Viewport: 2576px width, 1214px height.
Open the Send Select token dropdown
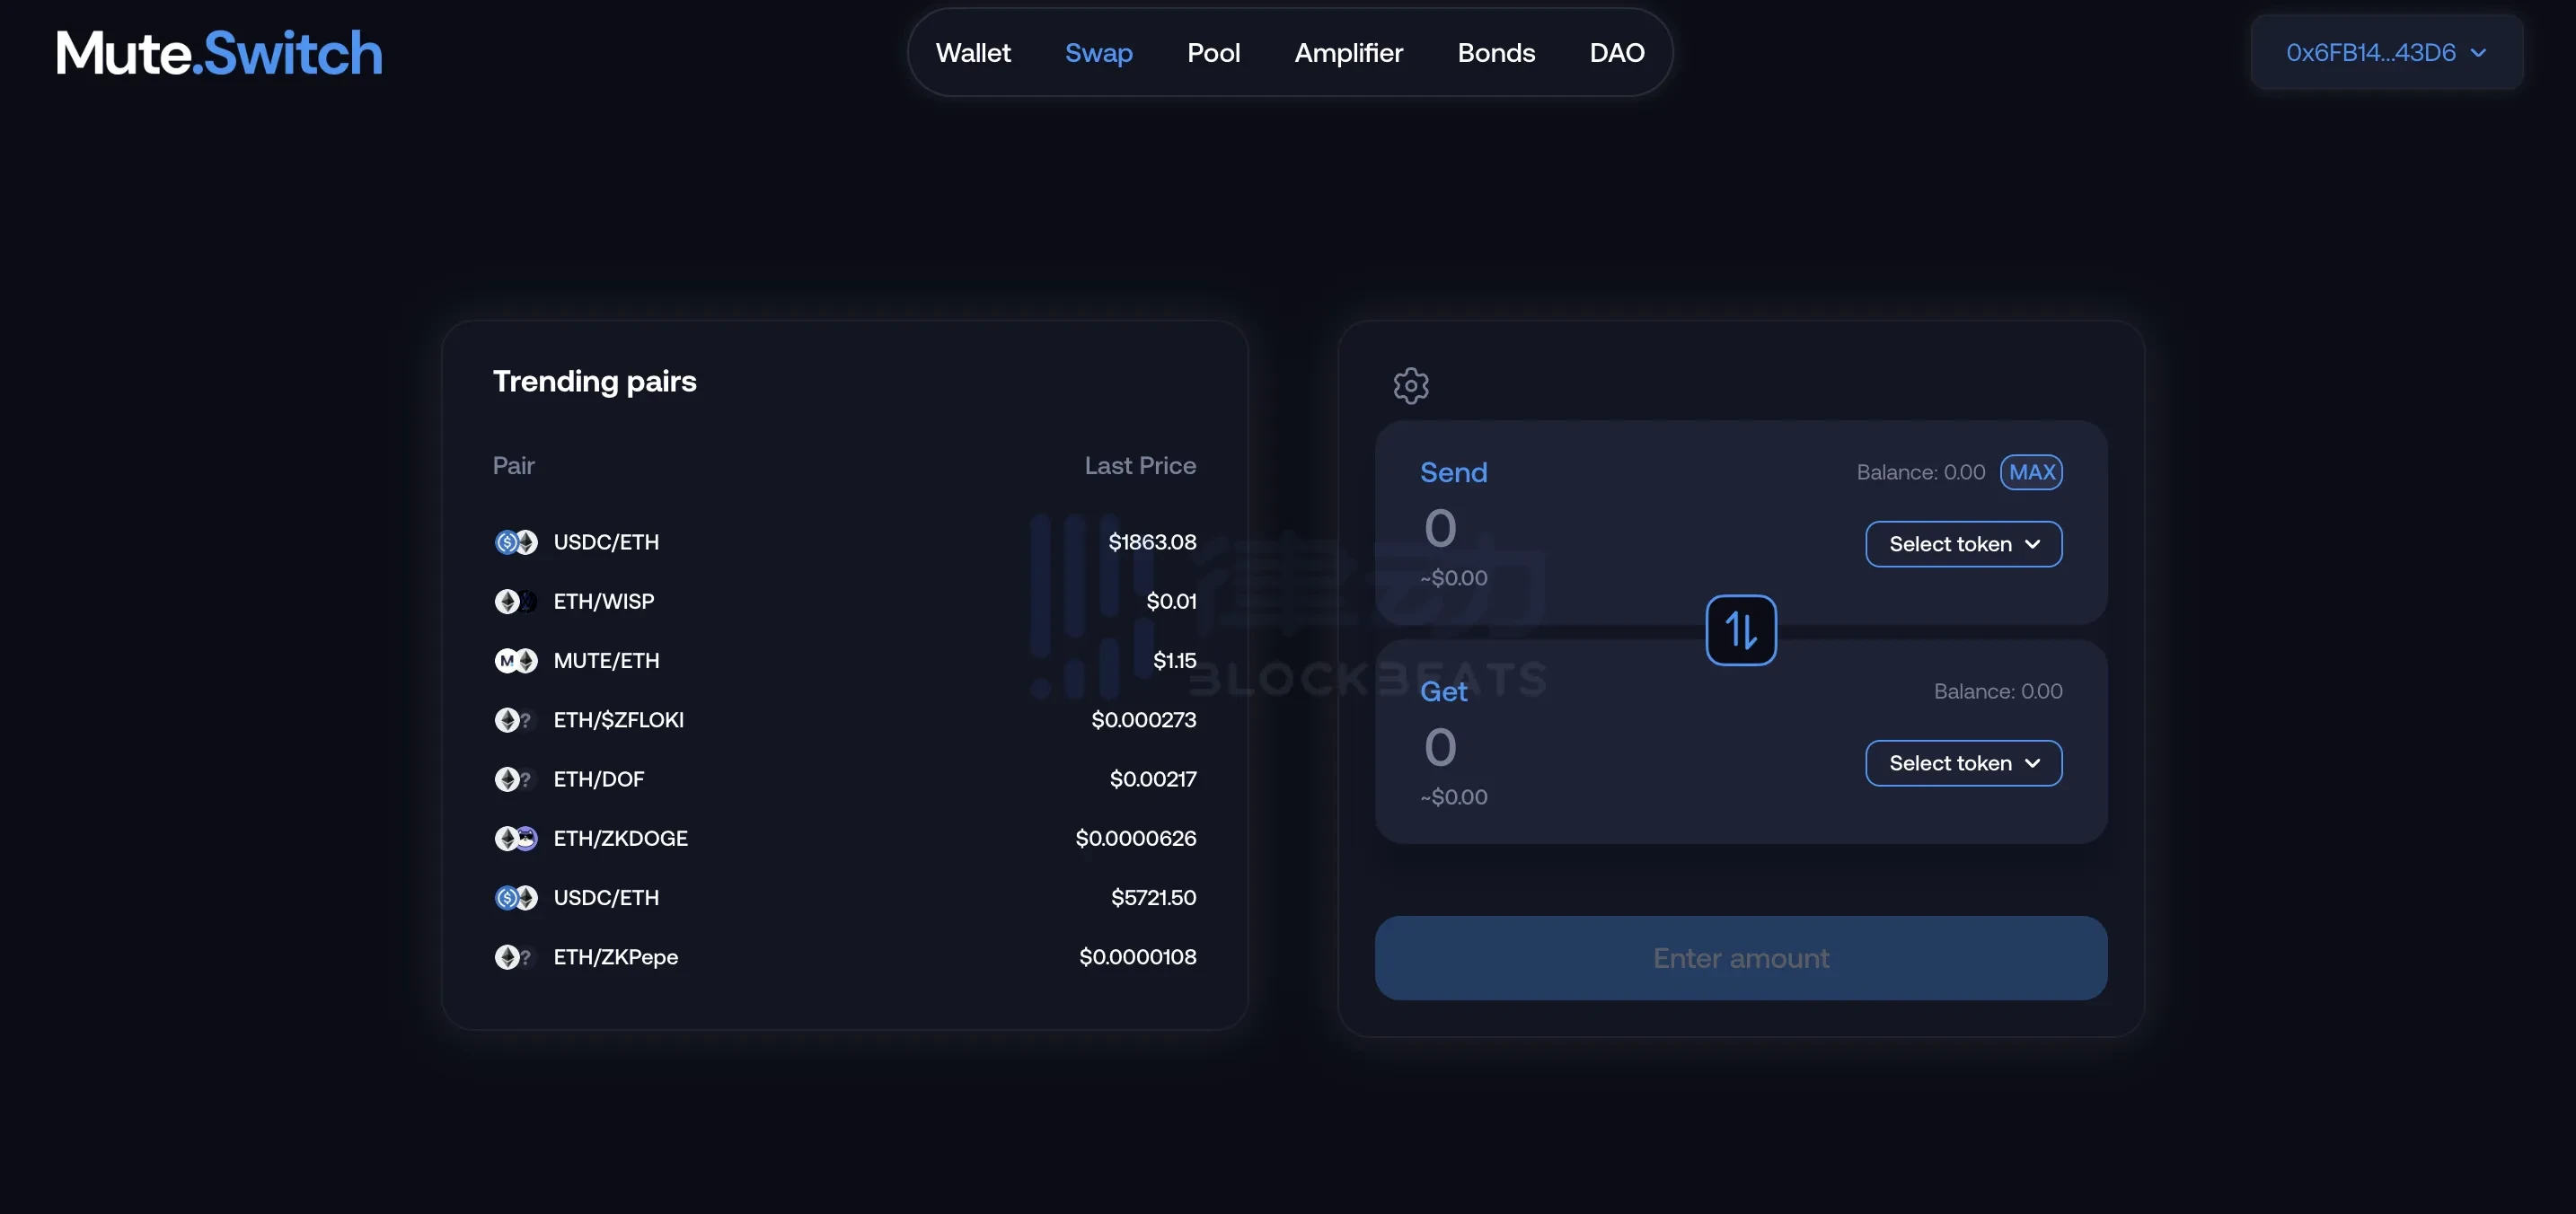pos(1963,544)
